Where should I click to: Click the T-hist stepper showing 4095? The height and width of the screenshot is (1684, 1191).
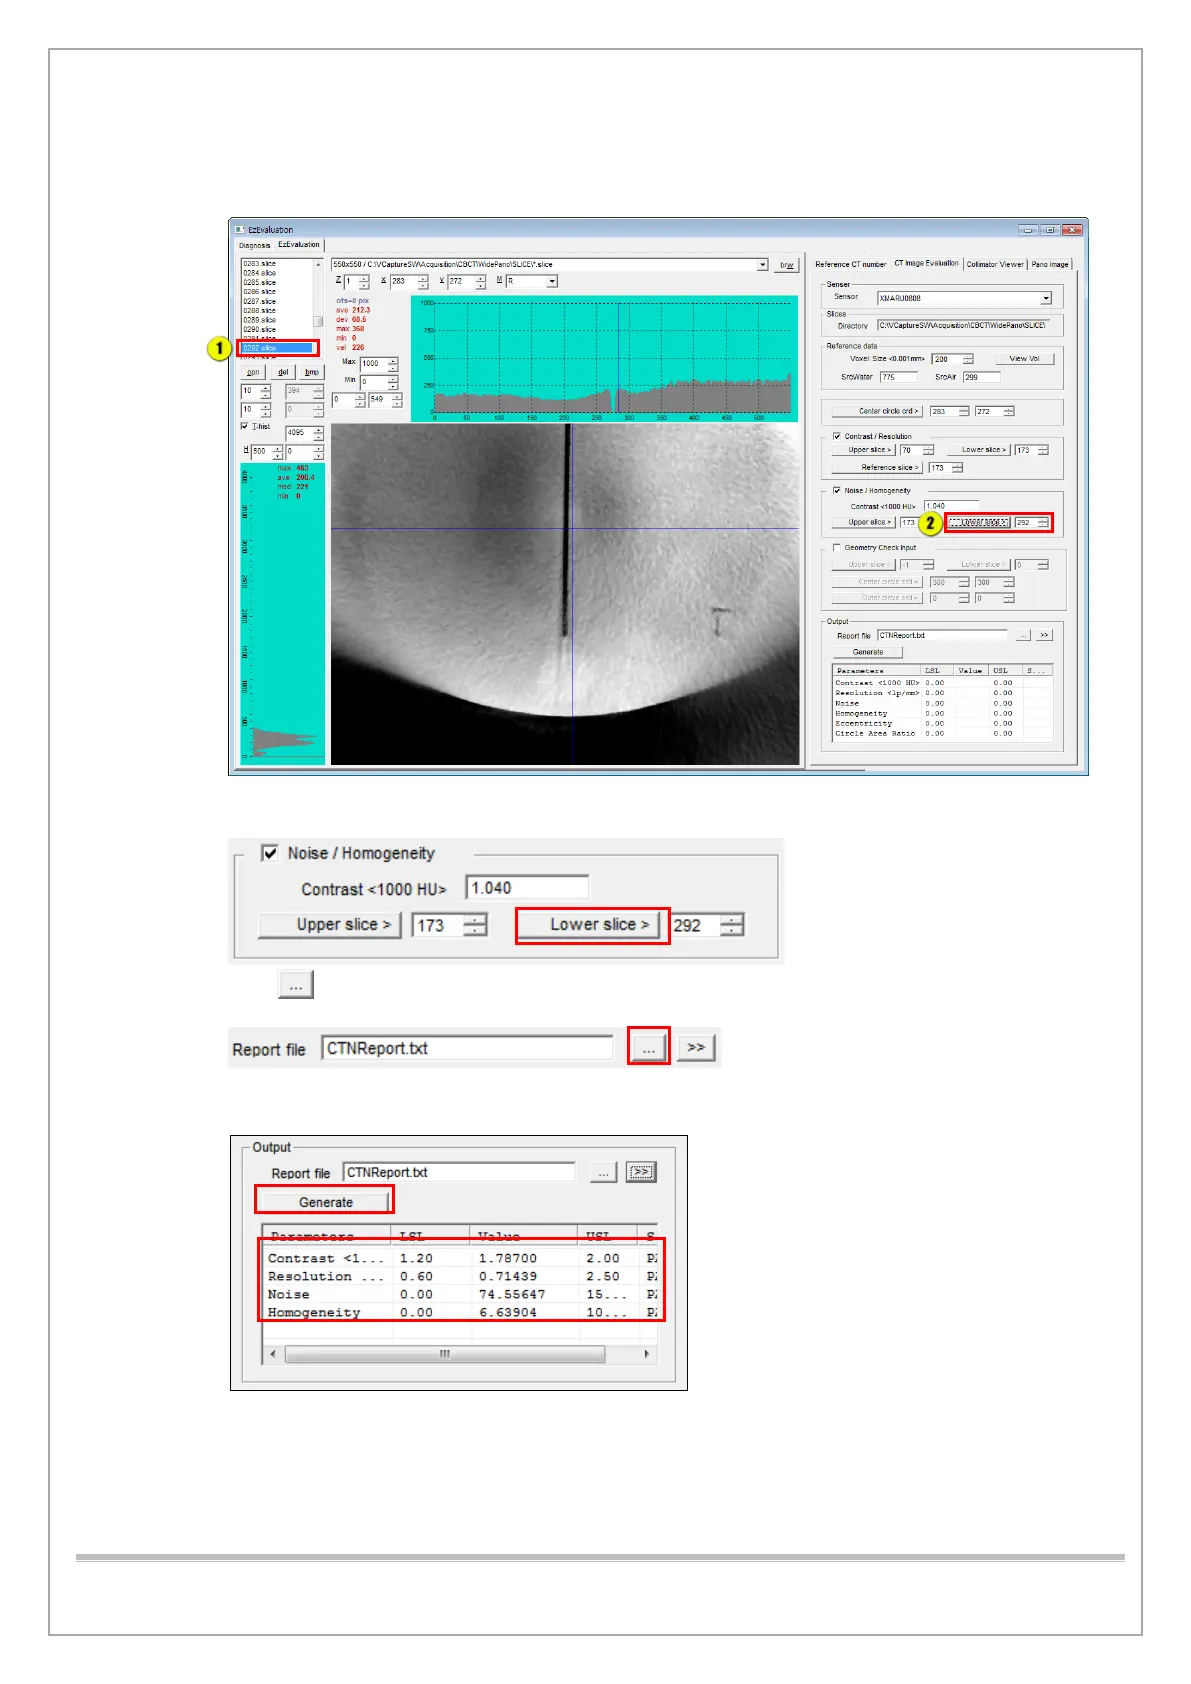click(x=305, y=433)
